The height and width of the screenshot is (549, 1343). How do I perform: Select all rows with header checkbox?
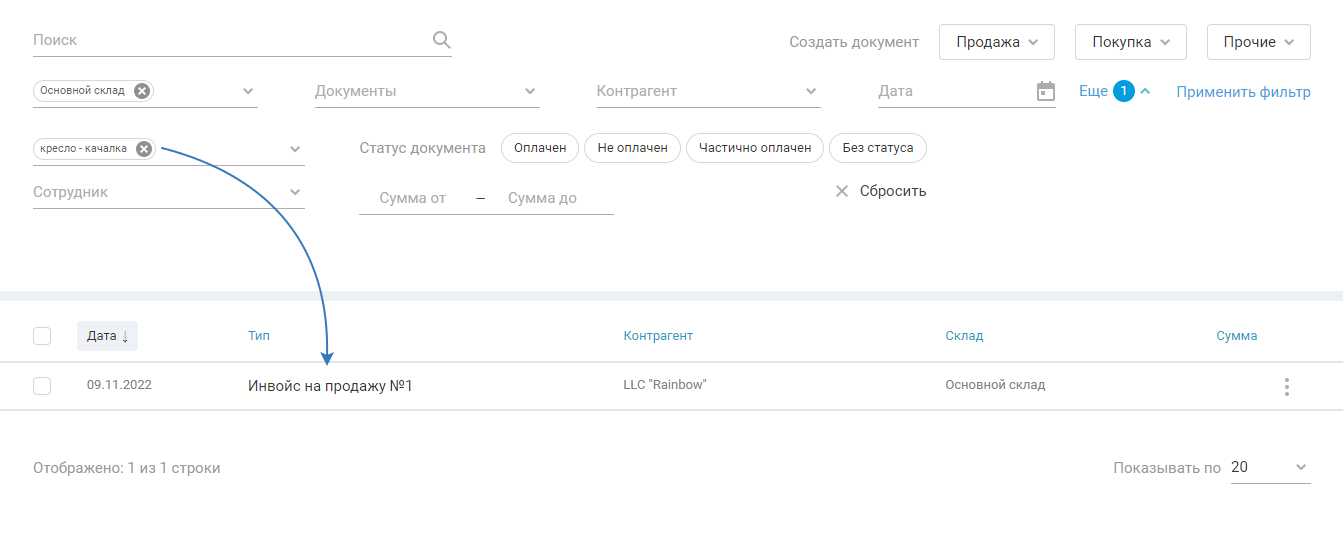(x=42, y=336)
